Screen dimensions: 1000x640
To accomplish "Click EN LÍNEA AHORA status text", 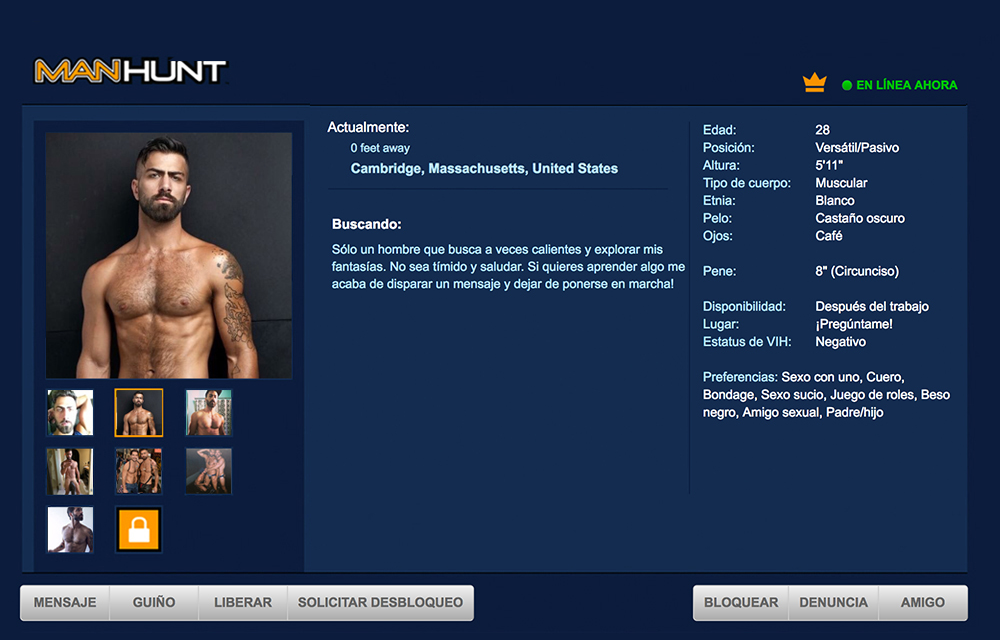I will pos(906,85).
